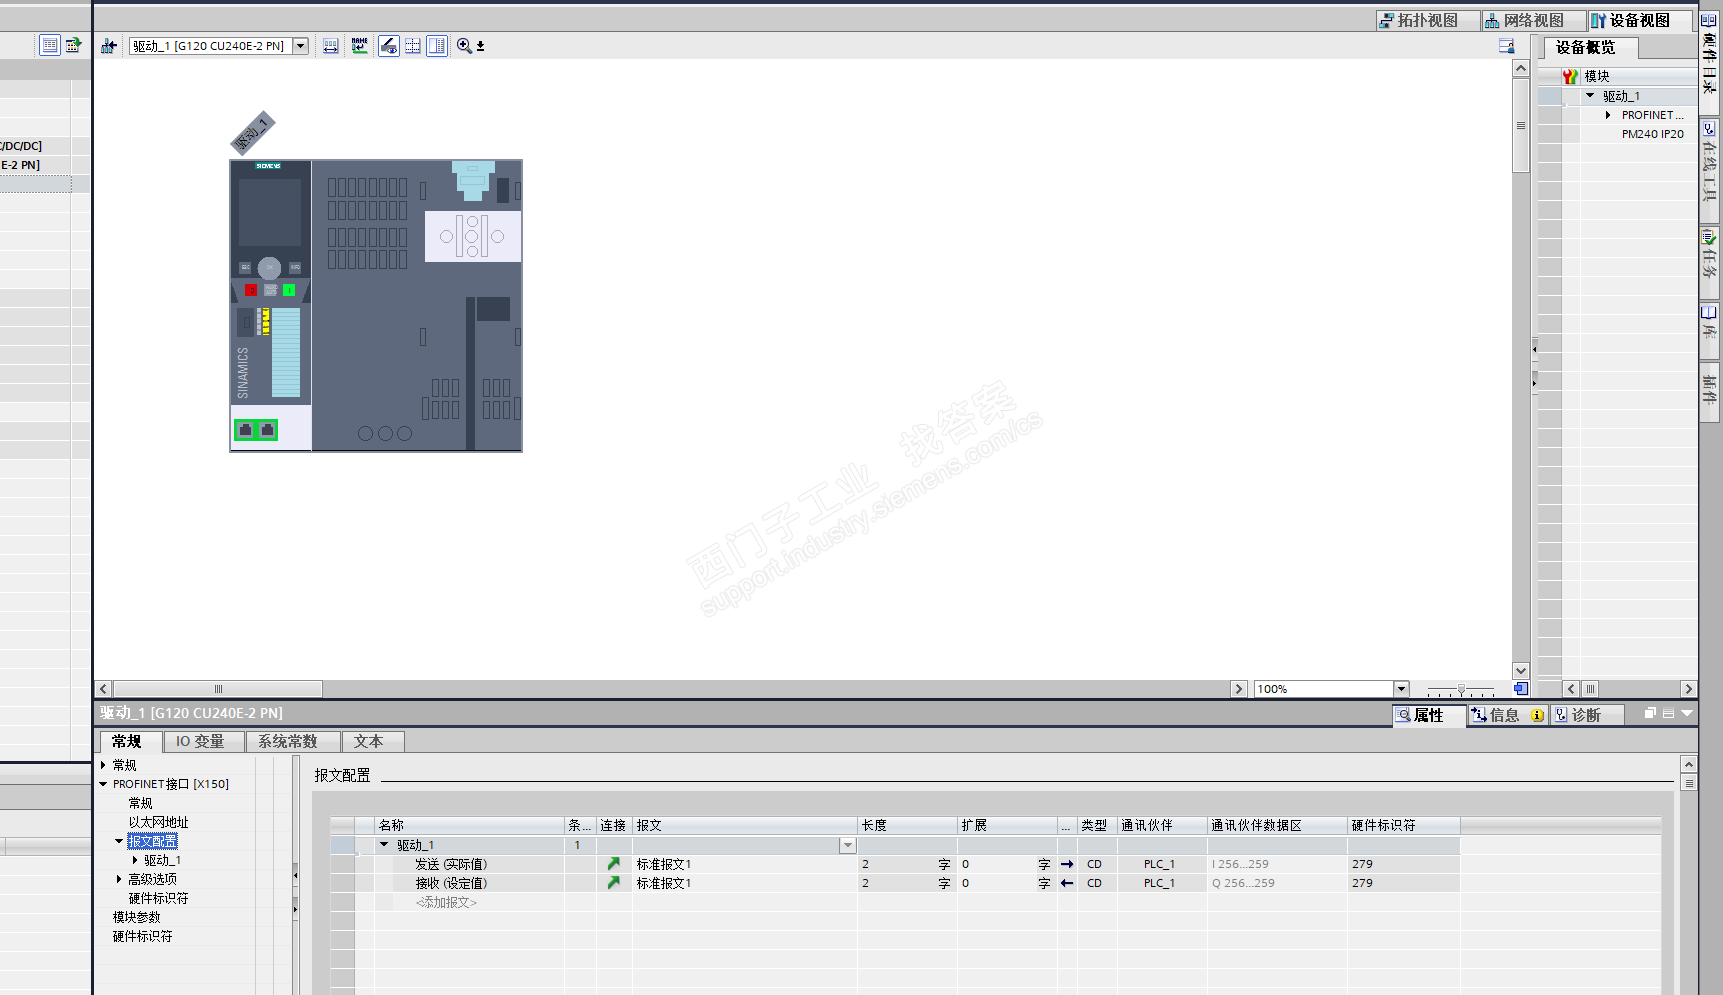Screen dimensions: 1723x995
Task: Click the link icon for 接收 (设定值) row
Action: pyautogui.click(x=614, y=883)
